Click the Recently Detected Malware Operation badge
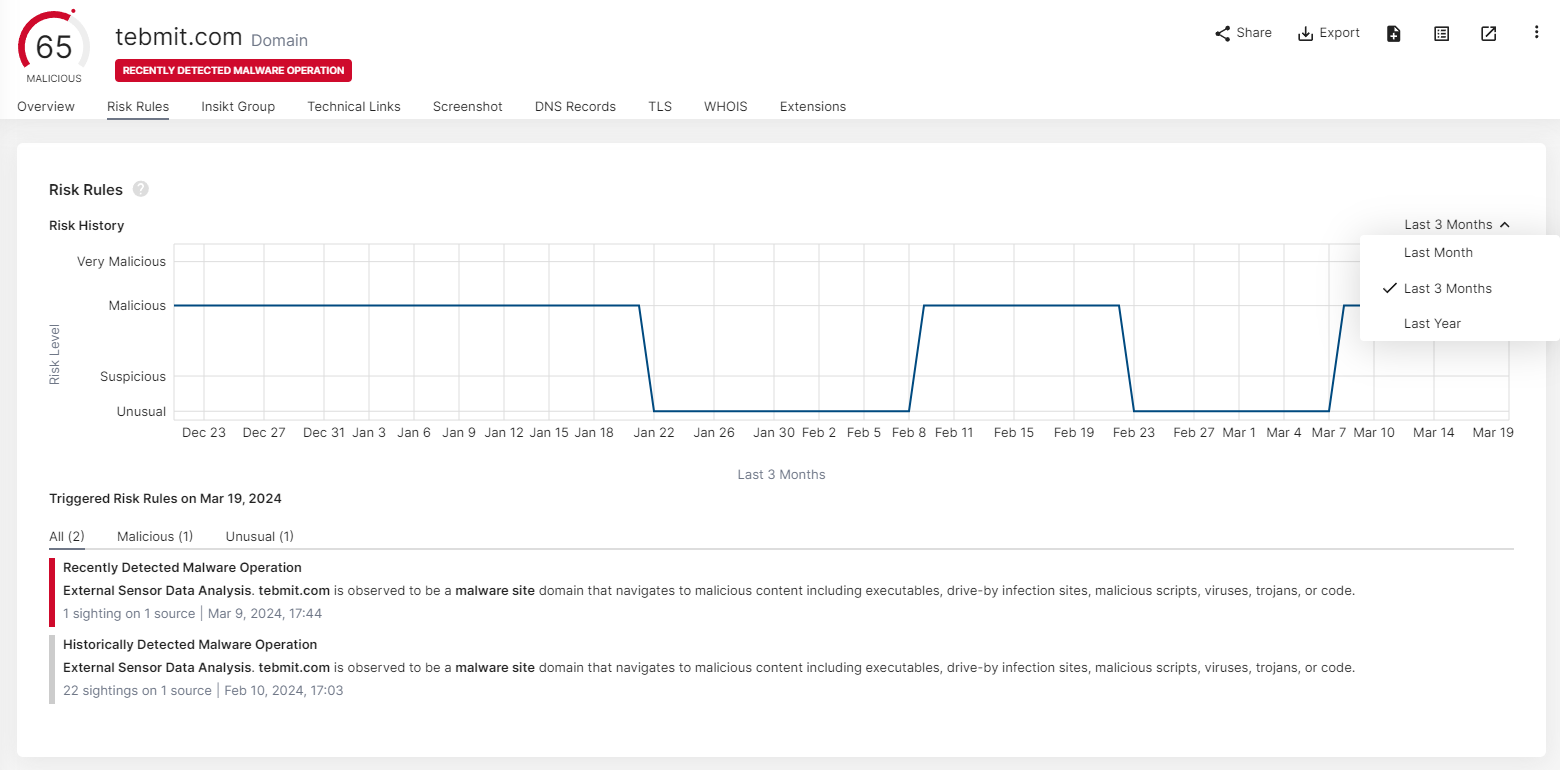 pyautogui.click(x=233, y=71)
